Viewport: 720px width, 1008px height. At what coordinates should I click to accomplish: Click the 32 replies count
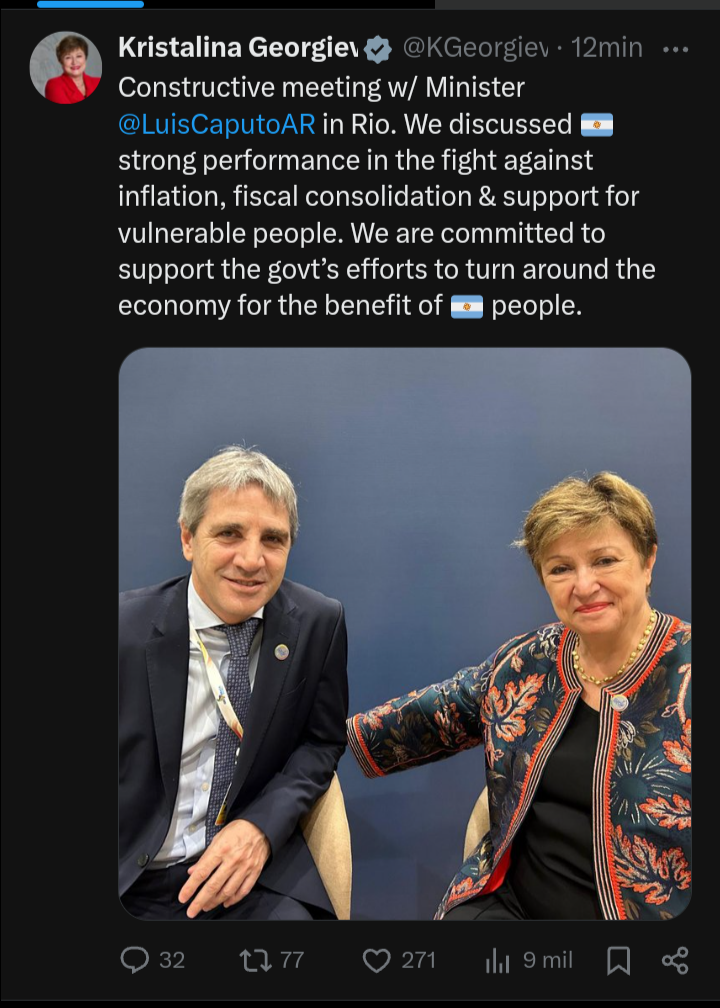pos(172,960)
